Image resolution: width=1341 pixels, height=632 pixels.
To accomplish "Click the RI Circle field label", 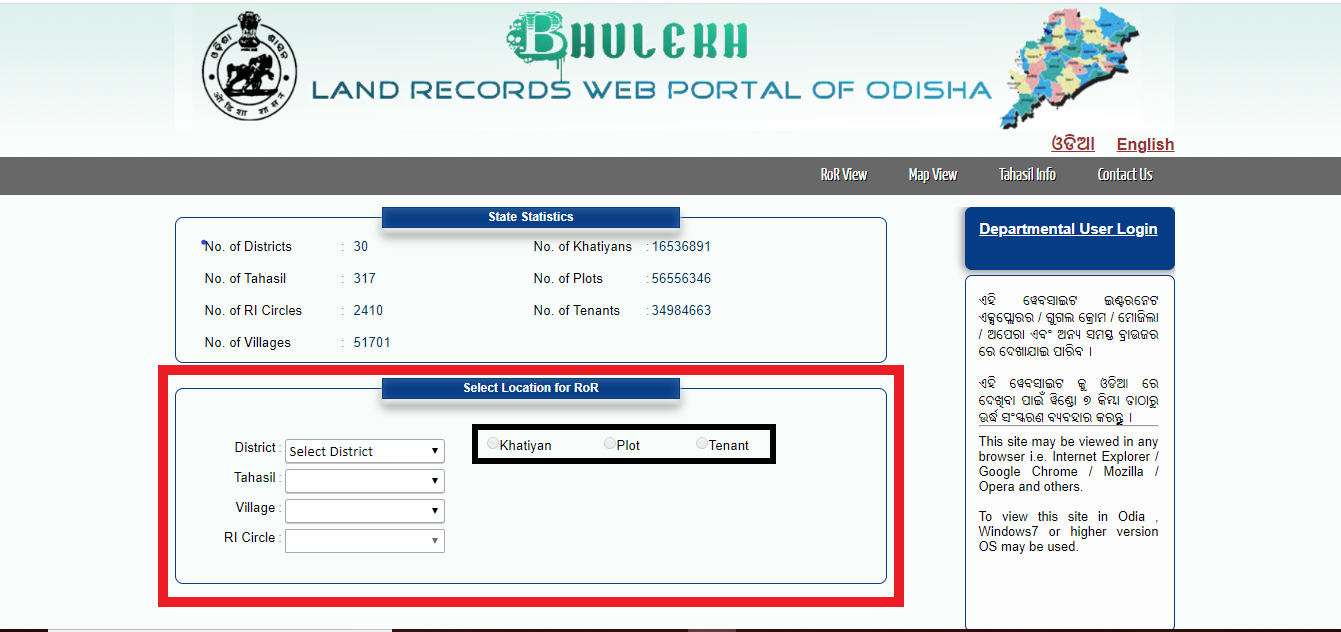I will 249,537.
